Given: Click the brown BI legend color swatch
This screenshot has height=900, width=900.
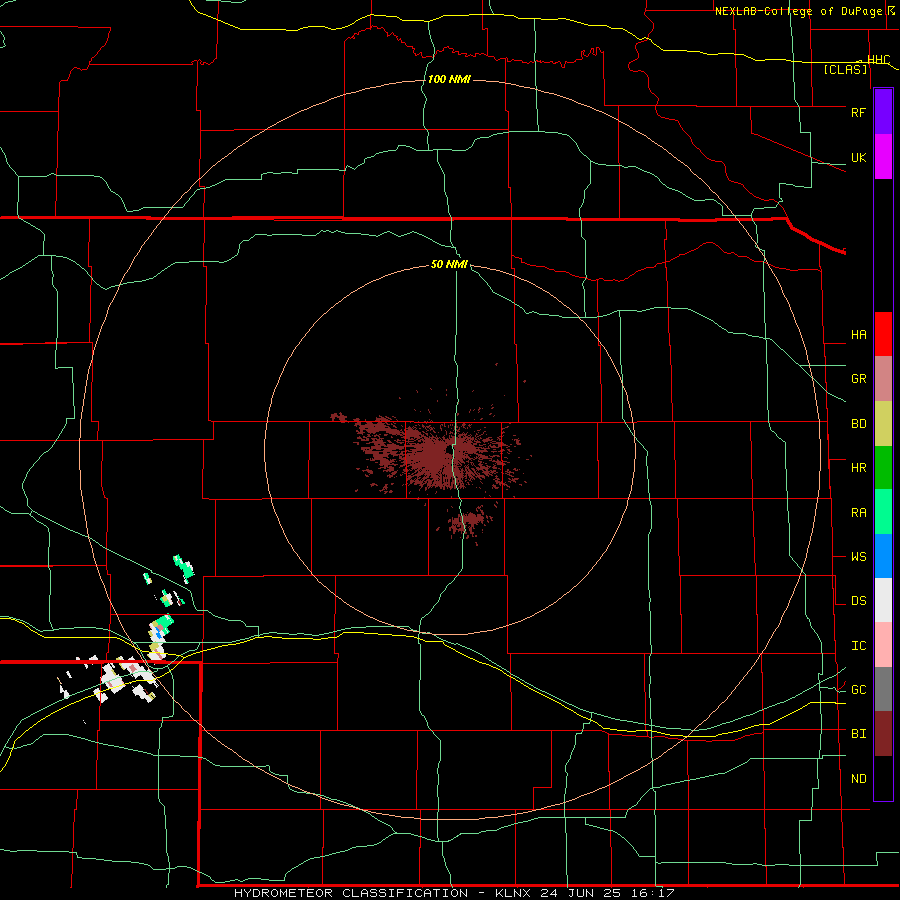Looking at the screenshot, I should [883, 734].
